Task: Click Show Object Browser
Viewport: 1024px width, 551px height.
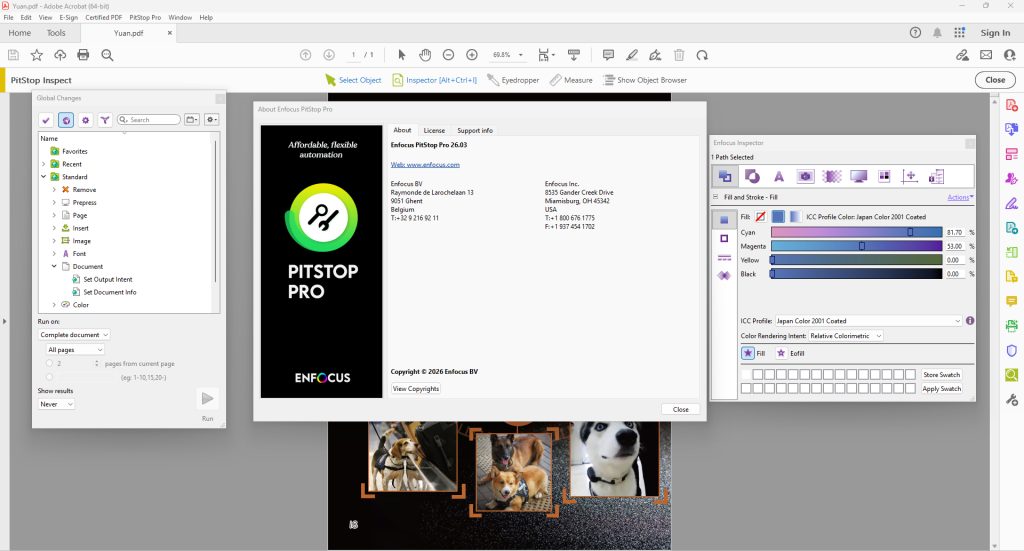Action: (645, 80)
